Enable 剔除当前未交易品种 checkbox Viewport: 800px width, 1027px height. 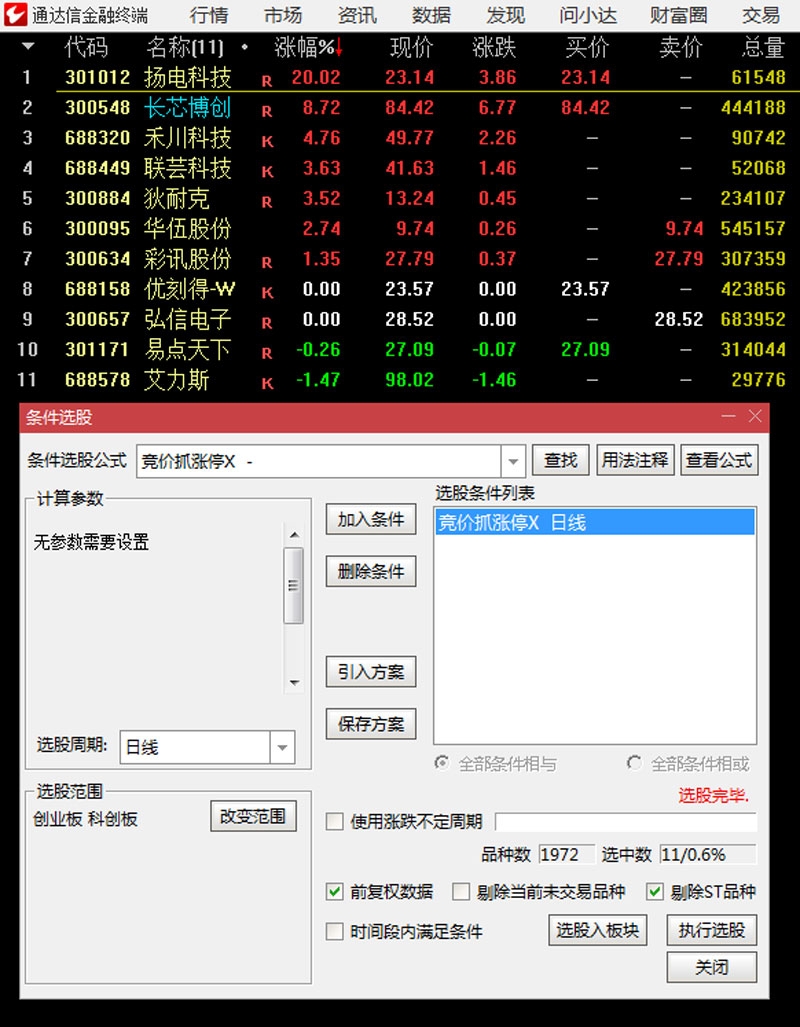[461, 891]
